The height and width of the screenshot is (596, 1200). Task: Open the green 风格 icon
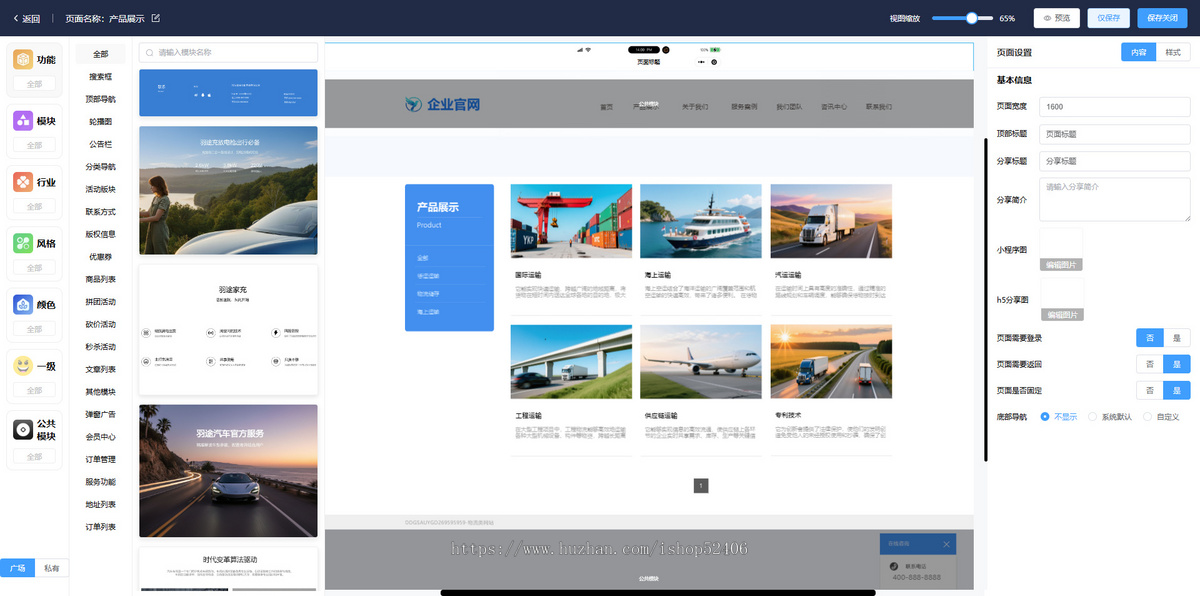pyautogui.click(x=23, y=243)
